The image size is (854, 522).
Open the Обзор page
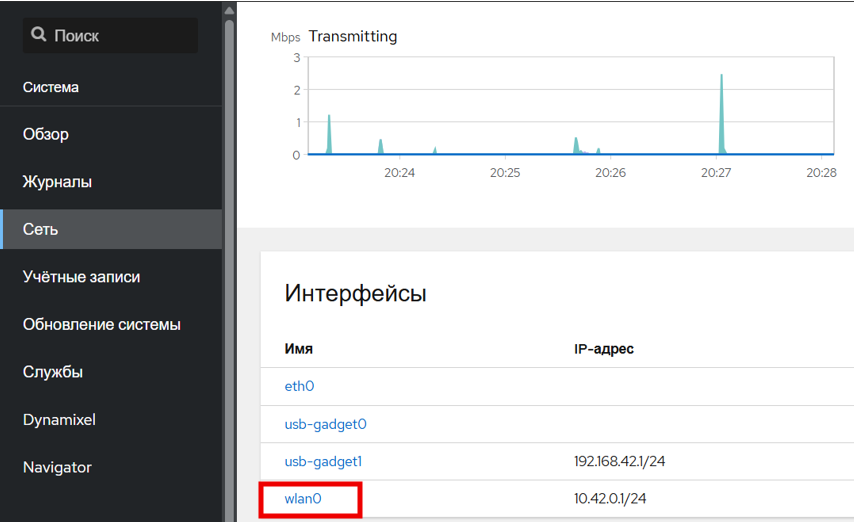pyautogui.click(x=46, y=134)
